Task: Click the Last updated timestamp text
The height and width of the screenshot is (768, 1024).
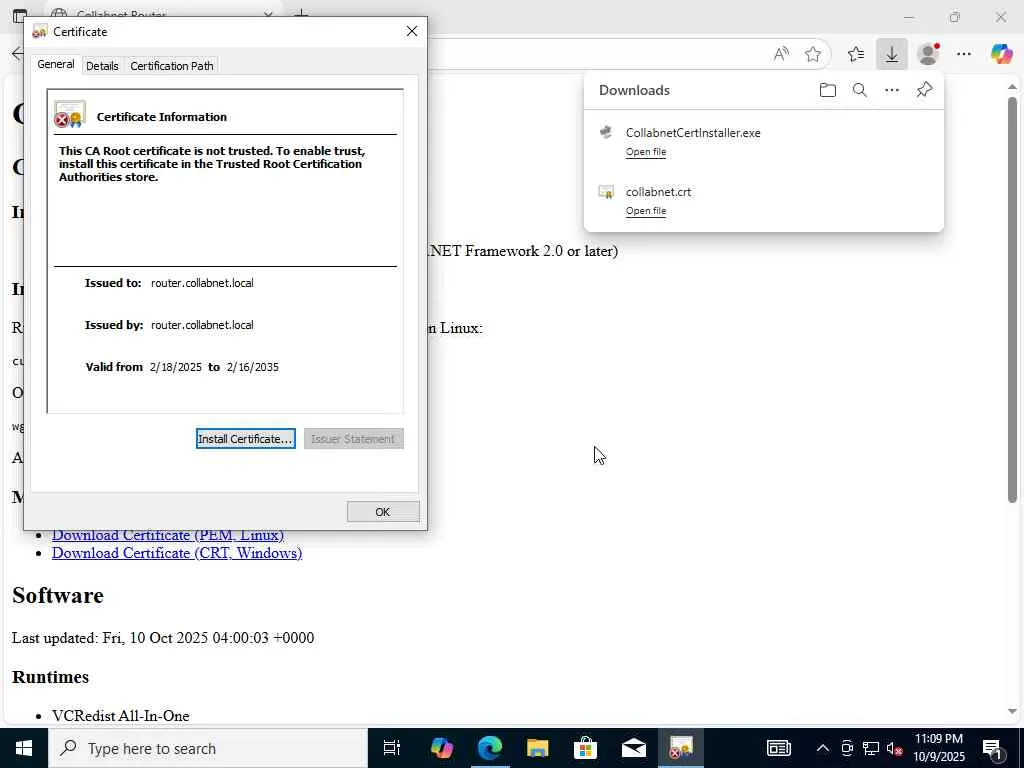Action: click(163, 637)
